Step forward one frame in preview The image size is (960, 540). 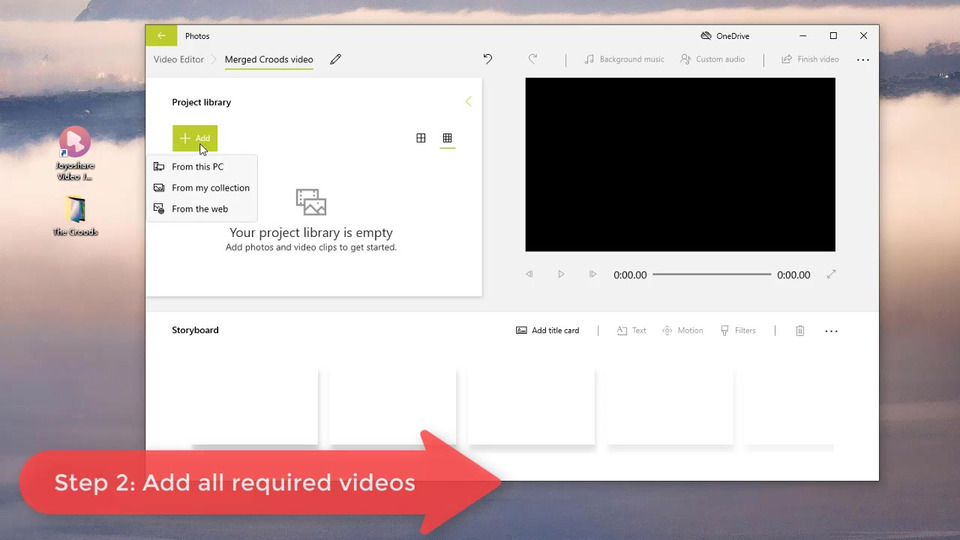(x=592, y=274)
